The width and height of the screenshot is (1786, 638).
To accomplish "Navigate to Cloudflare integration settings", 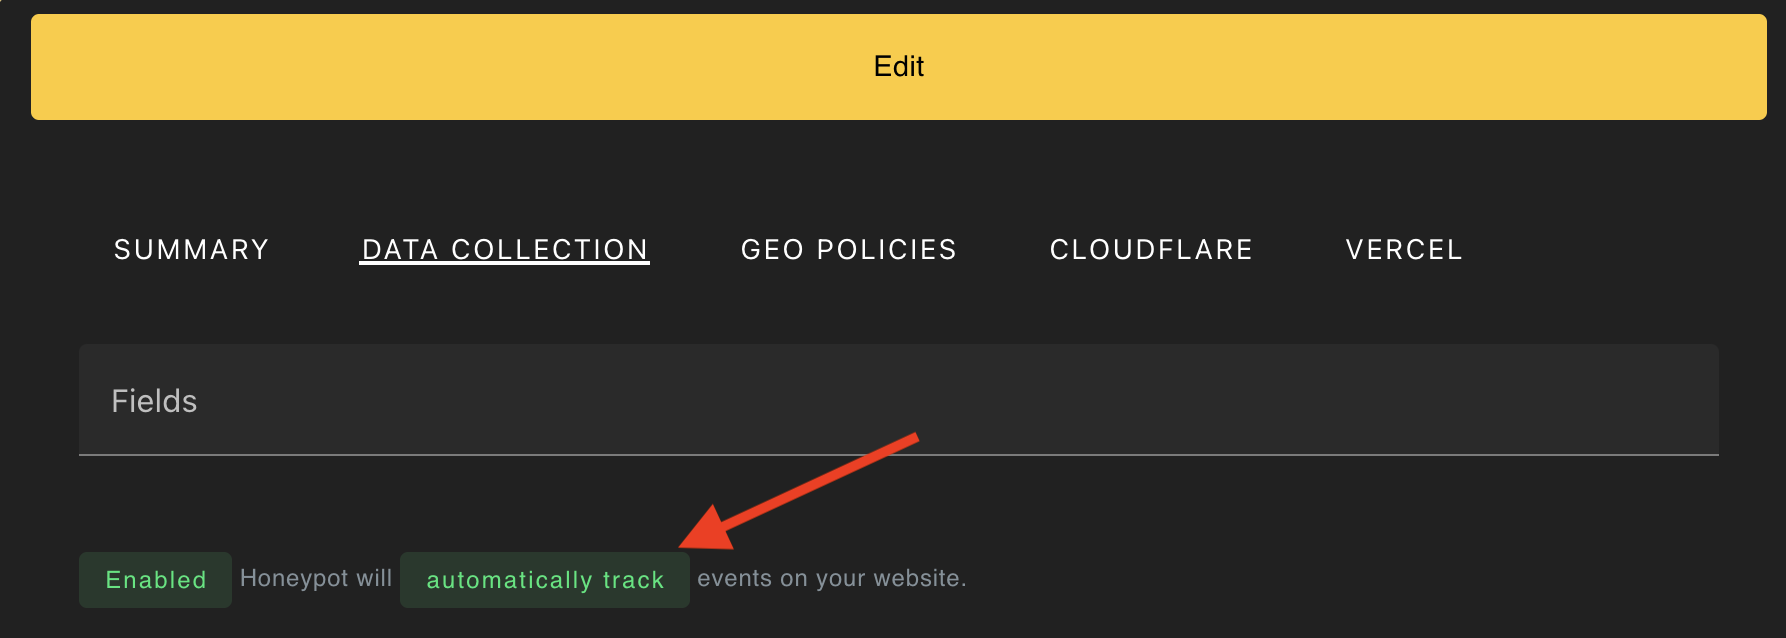I will tap(1151, 249).
